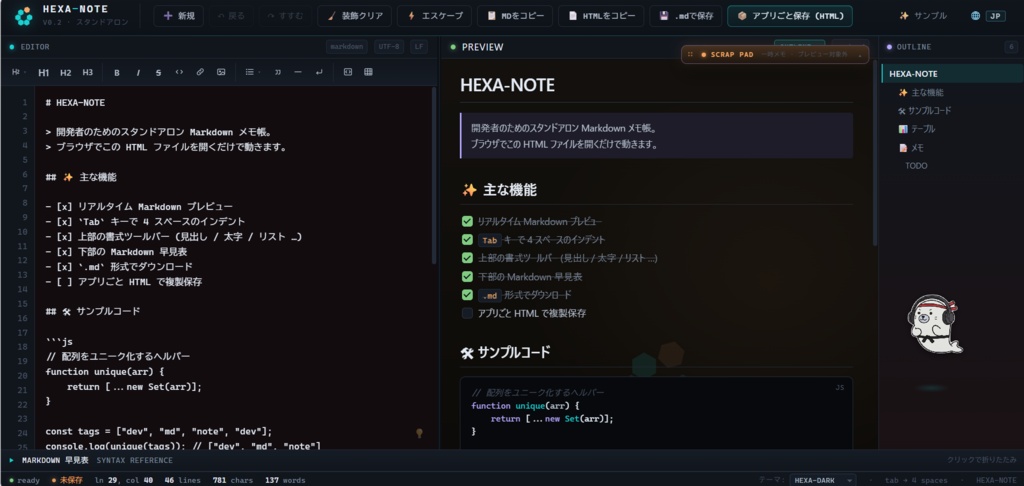This screenshot has width=1024, height=486.
Task: Click the MDをコピー button
Action: pyautogui.click(x=515, y=16)
